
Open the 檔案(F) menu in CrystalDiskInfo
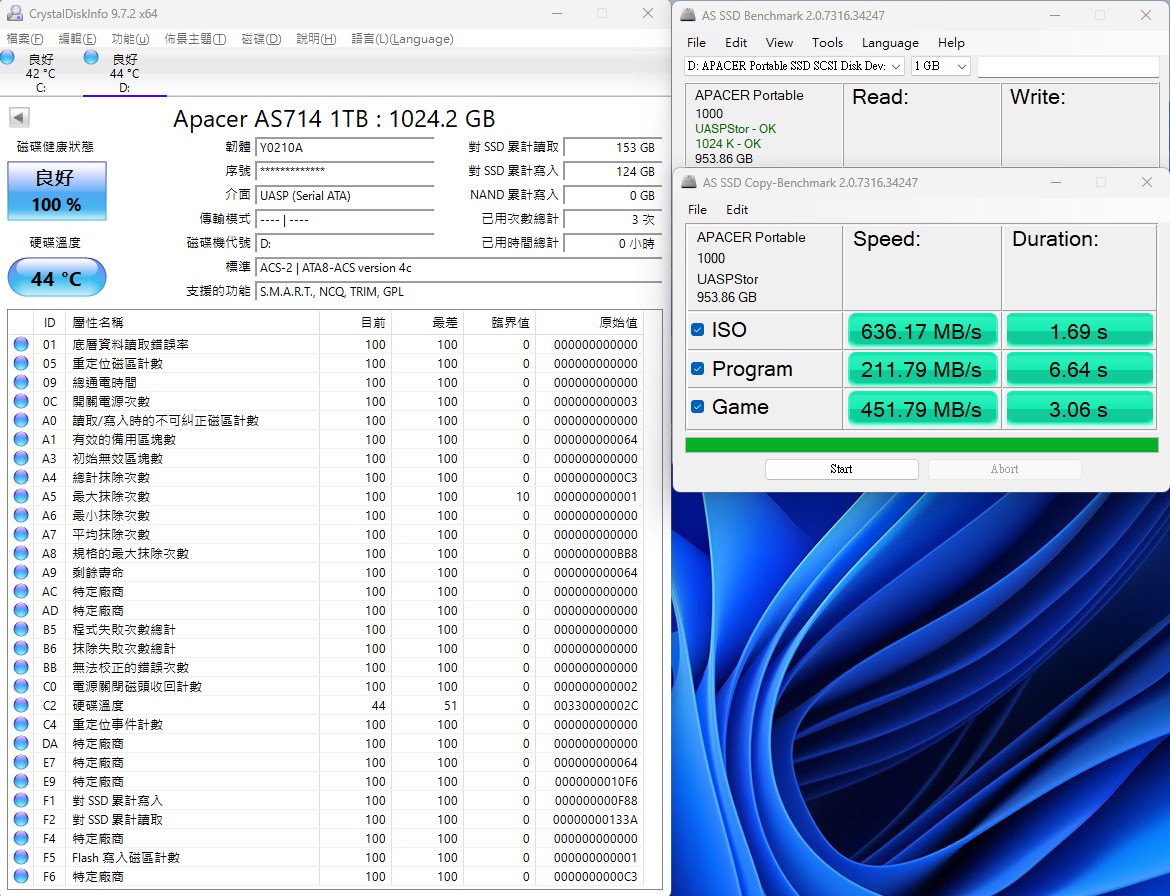tap(25, 39)
